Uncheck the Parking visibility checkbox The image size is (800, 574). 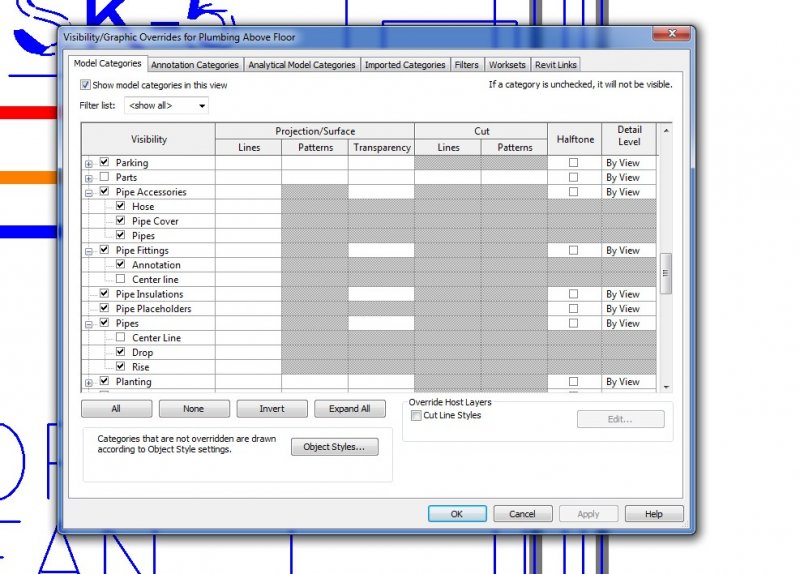pyautogui.click(x=104, y=162)
